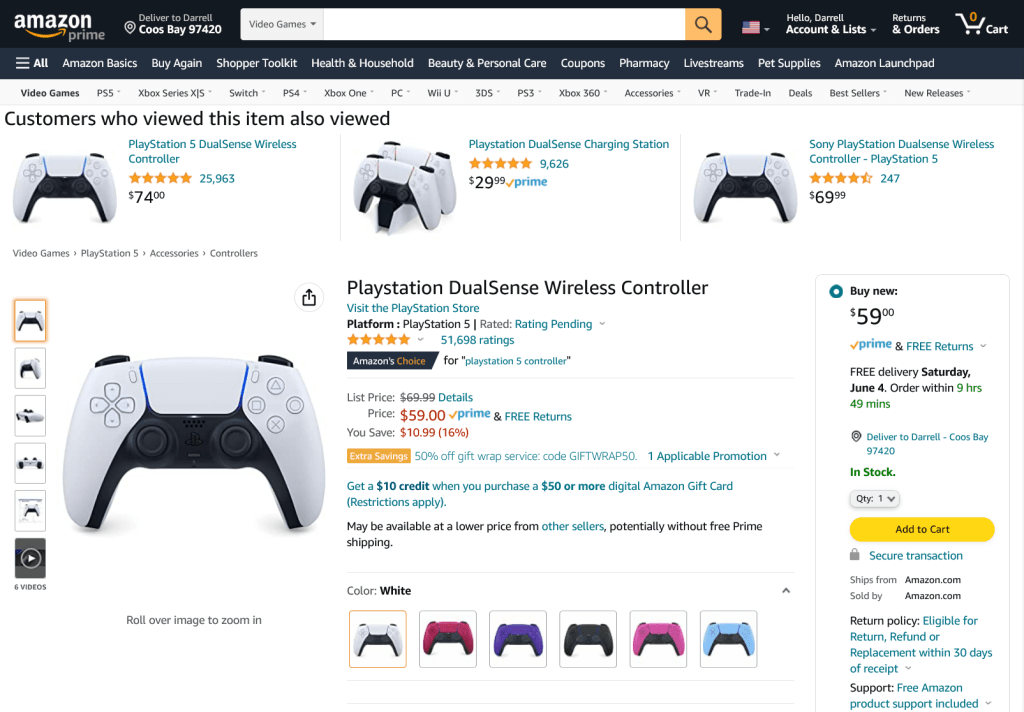Choose the purple controller color swatch
Image resolution: width=1024 pixels, height=712 pixels.
518,638
